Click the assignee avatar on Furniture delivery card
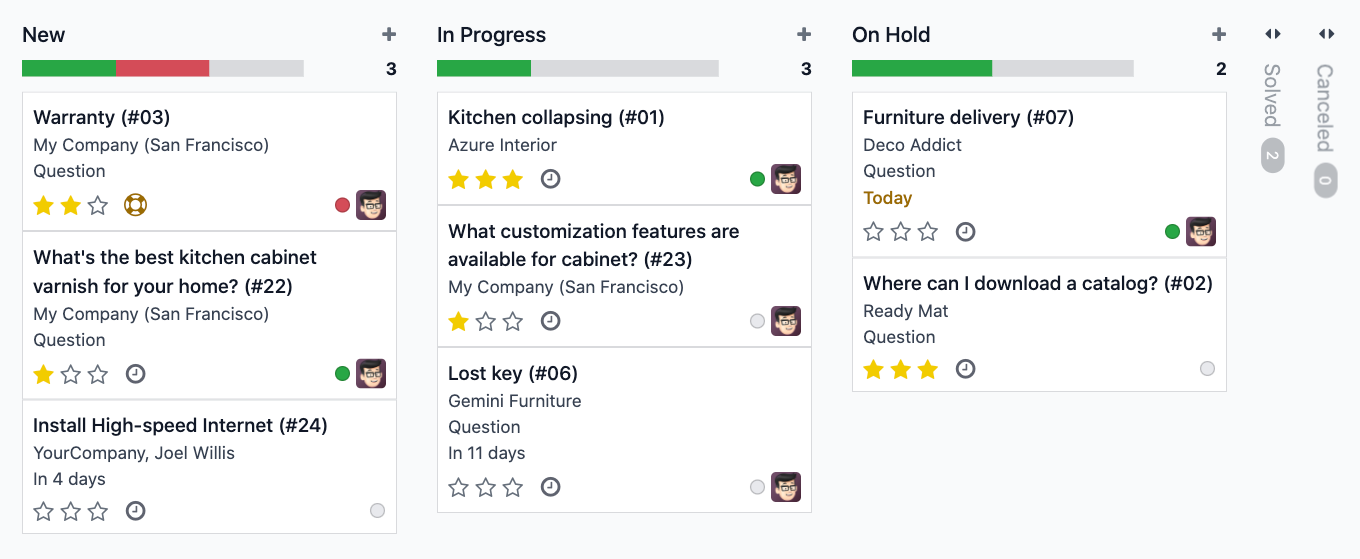 tap(1201, 232)
